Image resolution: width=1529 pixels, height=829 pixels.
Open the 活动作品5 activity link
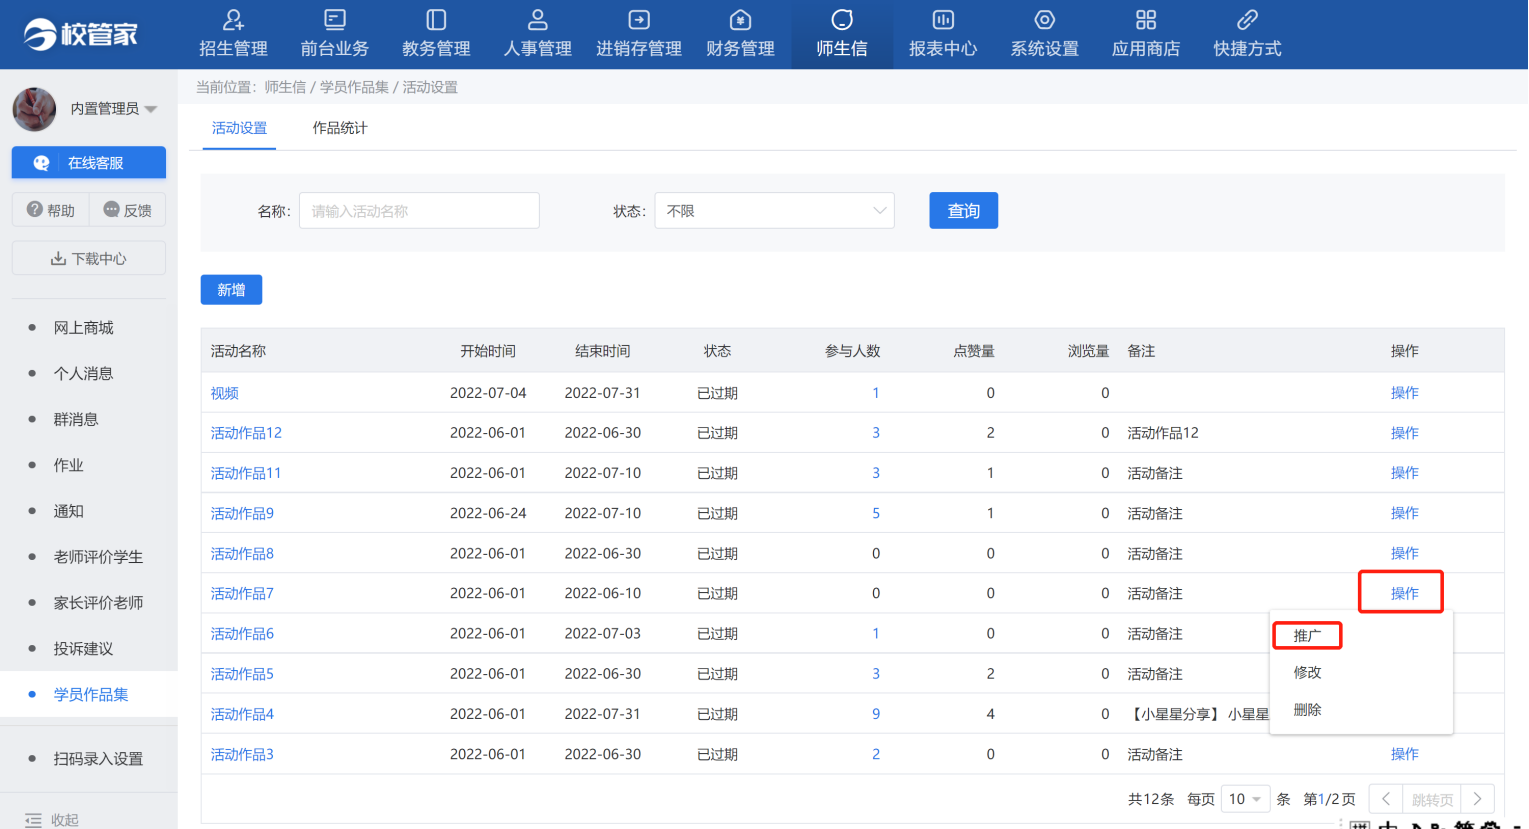click(x=242, y=674)
